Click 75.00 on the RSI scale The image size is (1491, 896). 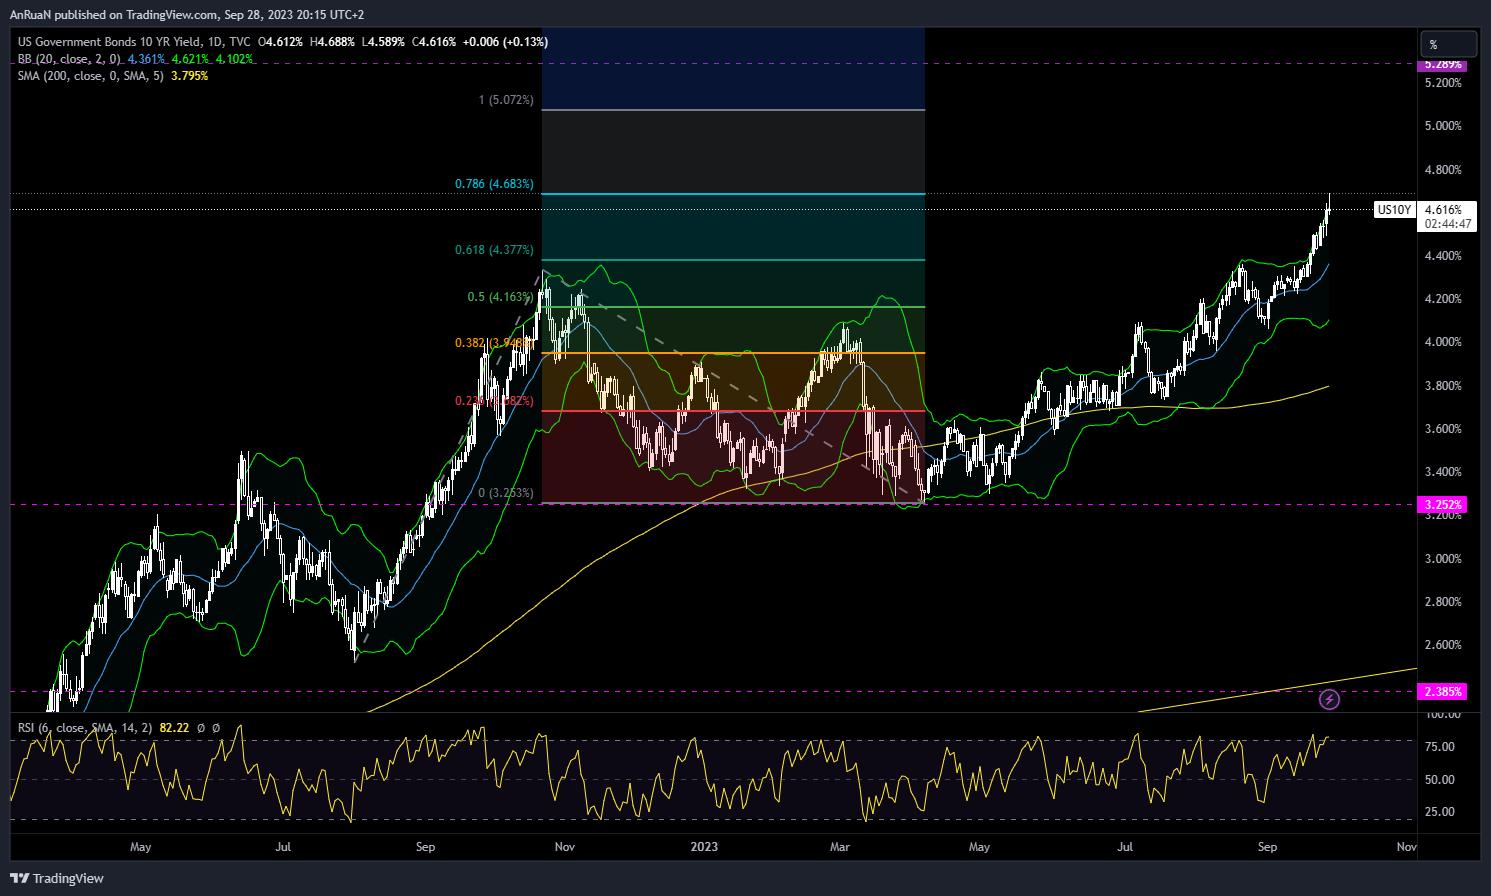[x=1440, y=747]
